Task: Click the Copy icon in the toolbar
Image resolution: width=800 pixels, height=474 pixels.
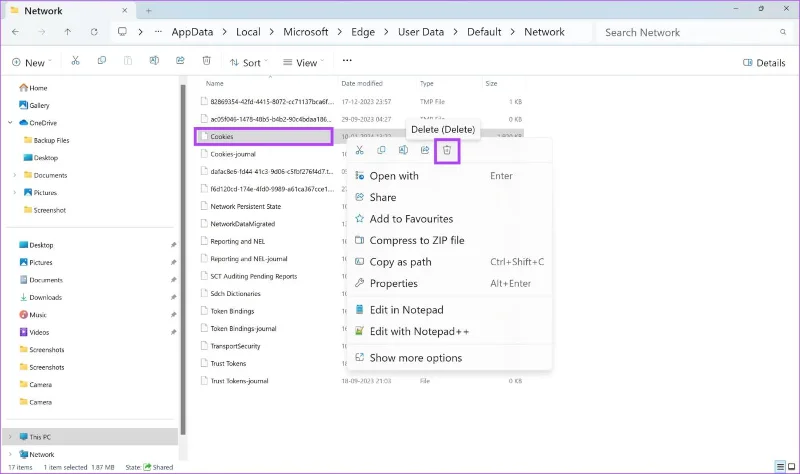Action: tap(102, 61)
